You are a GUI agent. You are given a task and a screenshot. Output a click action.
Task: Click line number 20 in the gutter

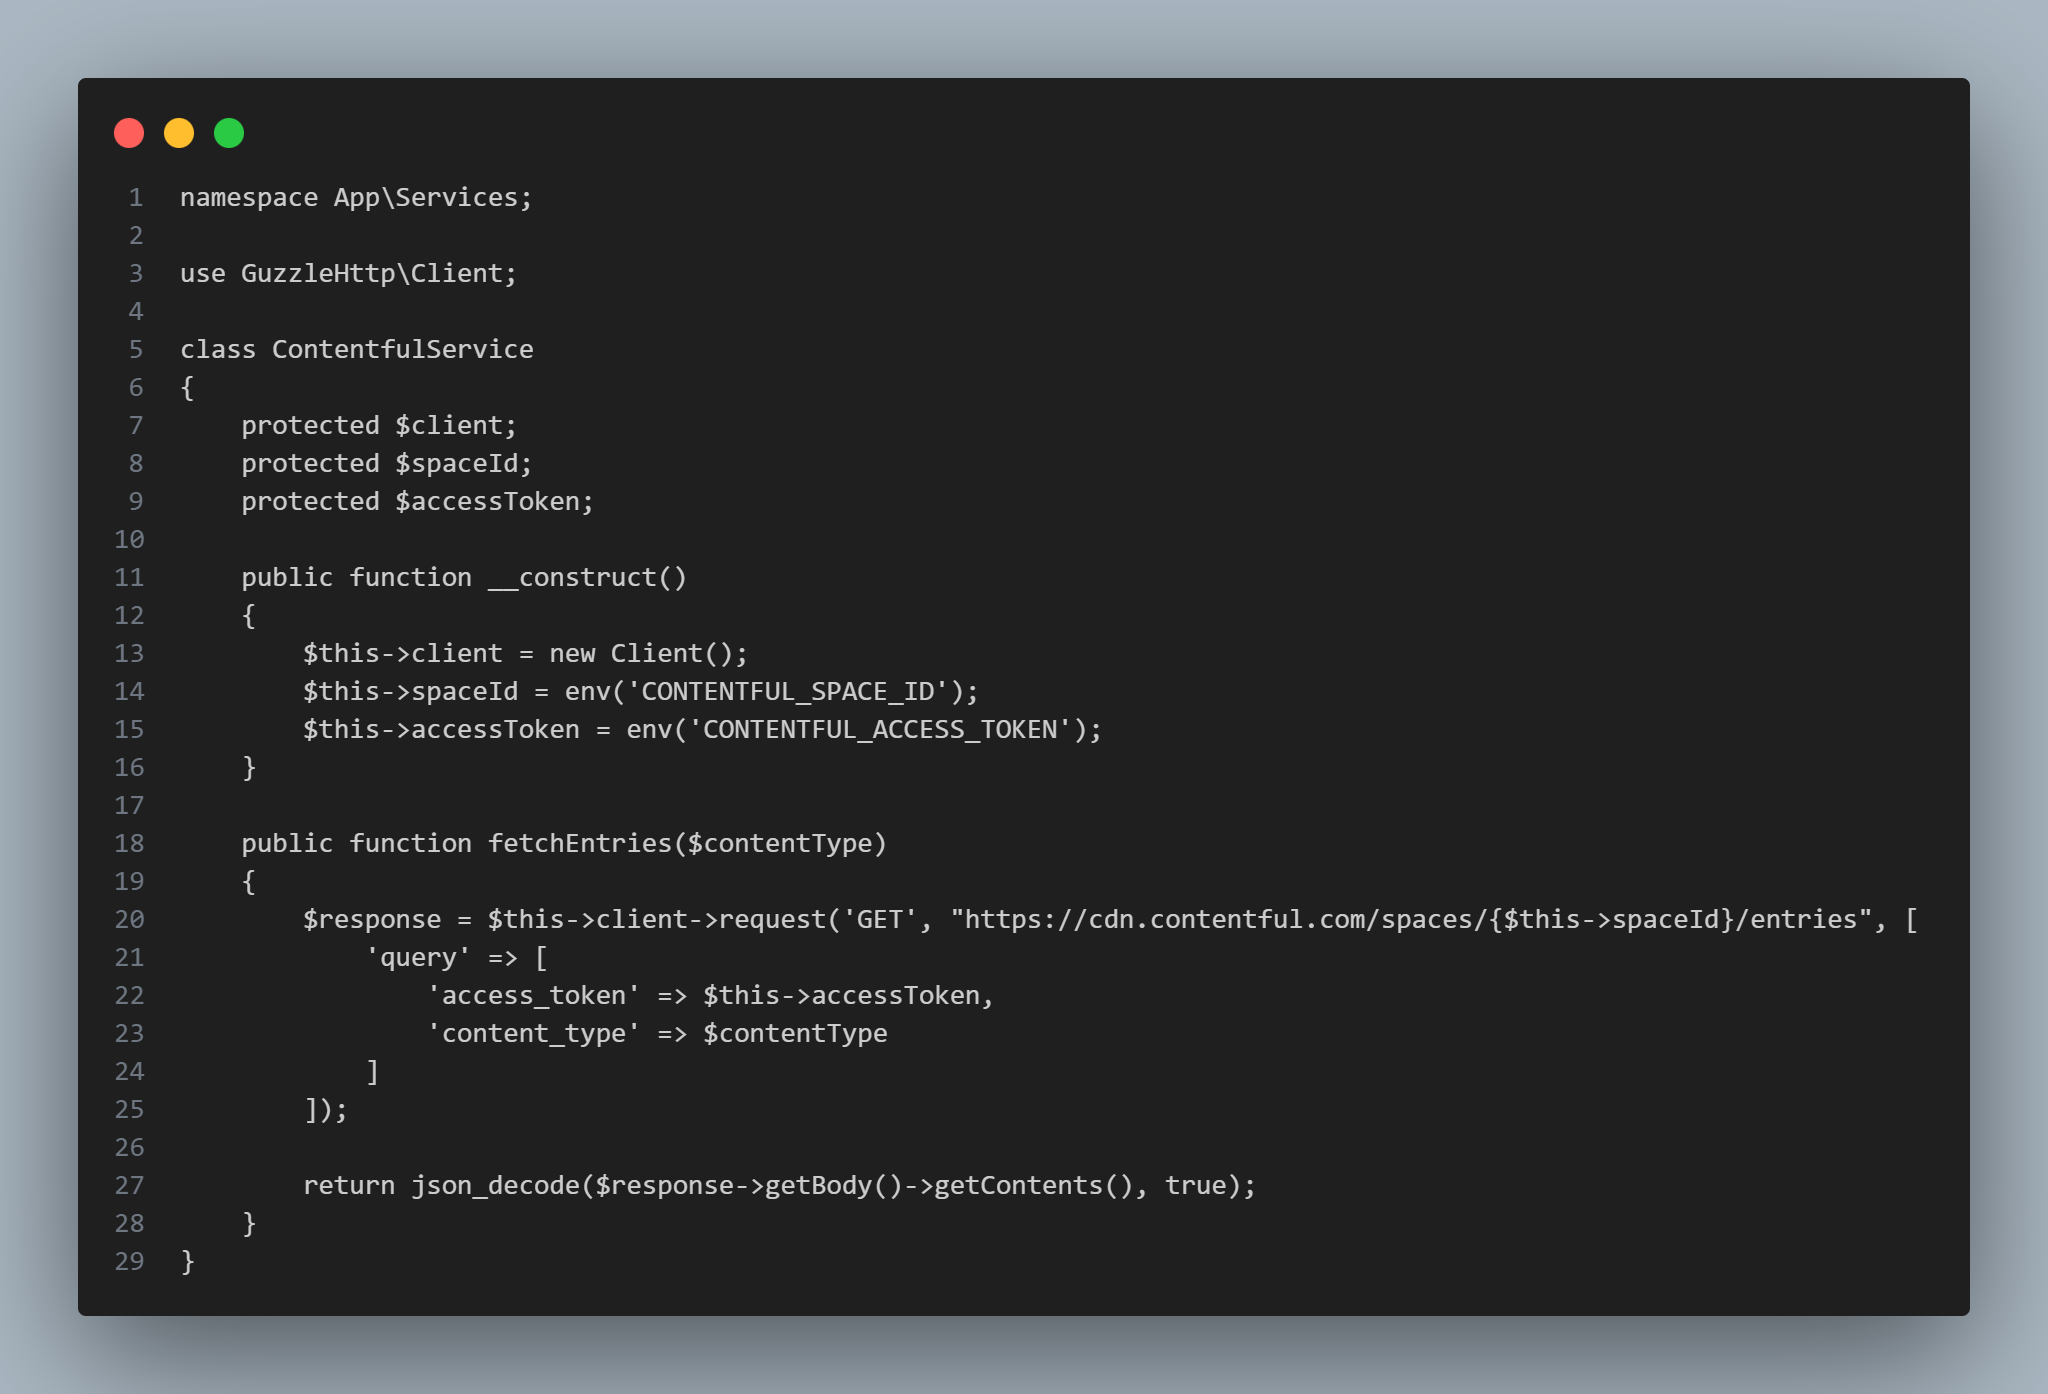pos(130,920)
